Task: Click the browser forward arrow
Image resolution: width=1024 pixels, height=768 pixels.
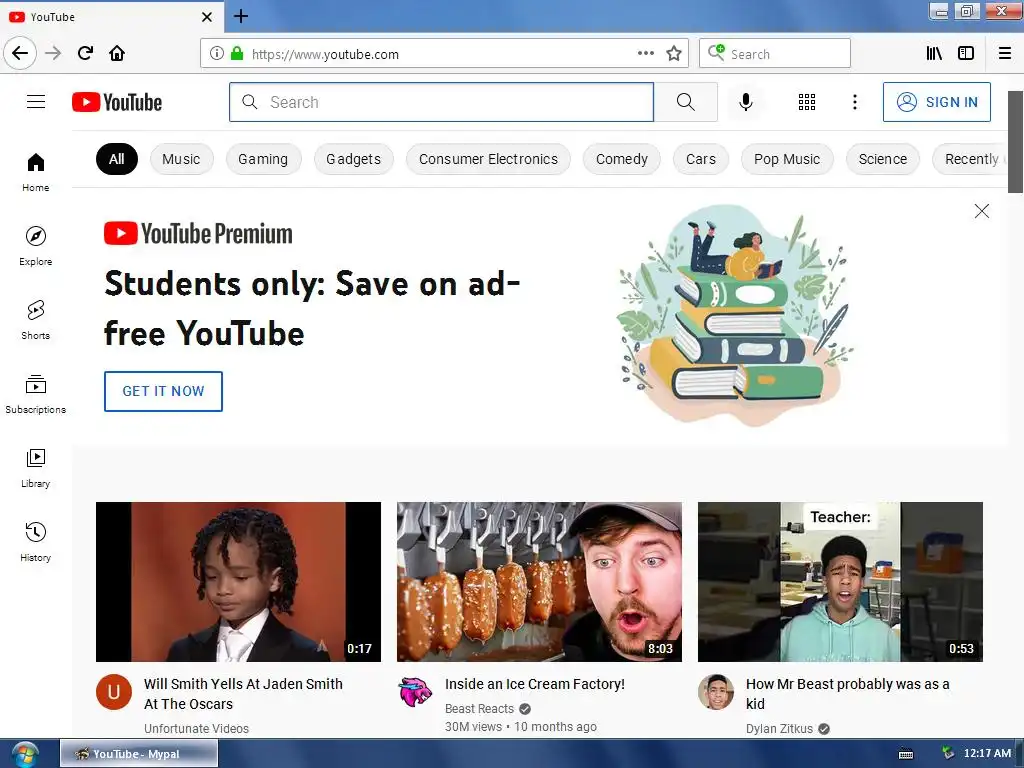Action: (x=53, y=53)
